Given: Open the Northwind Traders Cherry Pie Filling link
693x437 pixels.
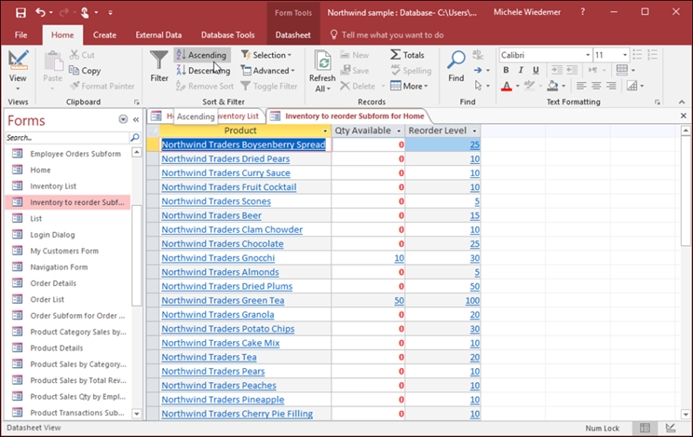Looking at the screenshot, I should (237, 414).
